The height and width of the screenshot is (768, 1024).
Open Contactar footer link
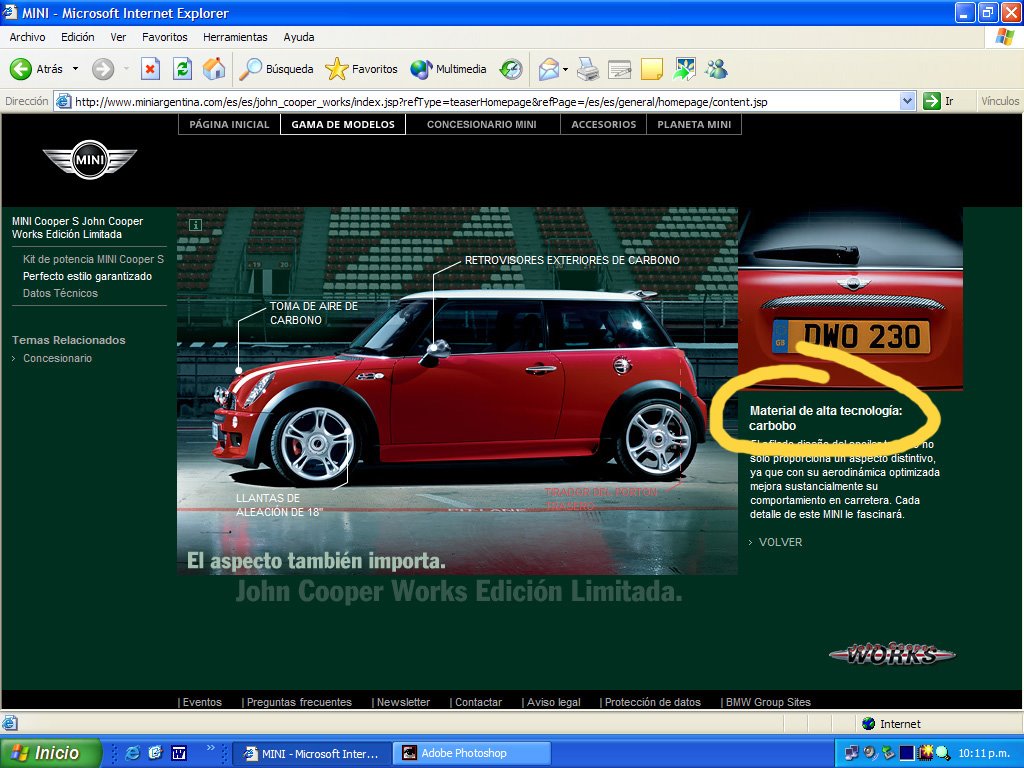[x=478, y=702]
